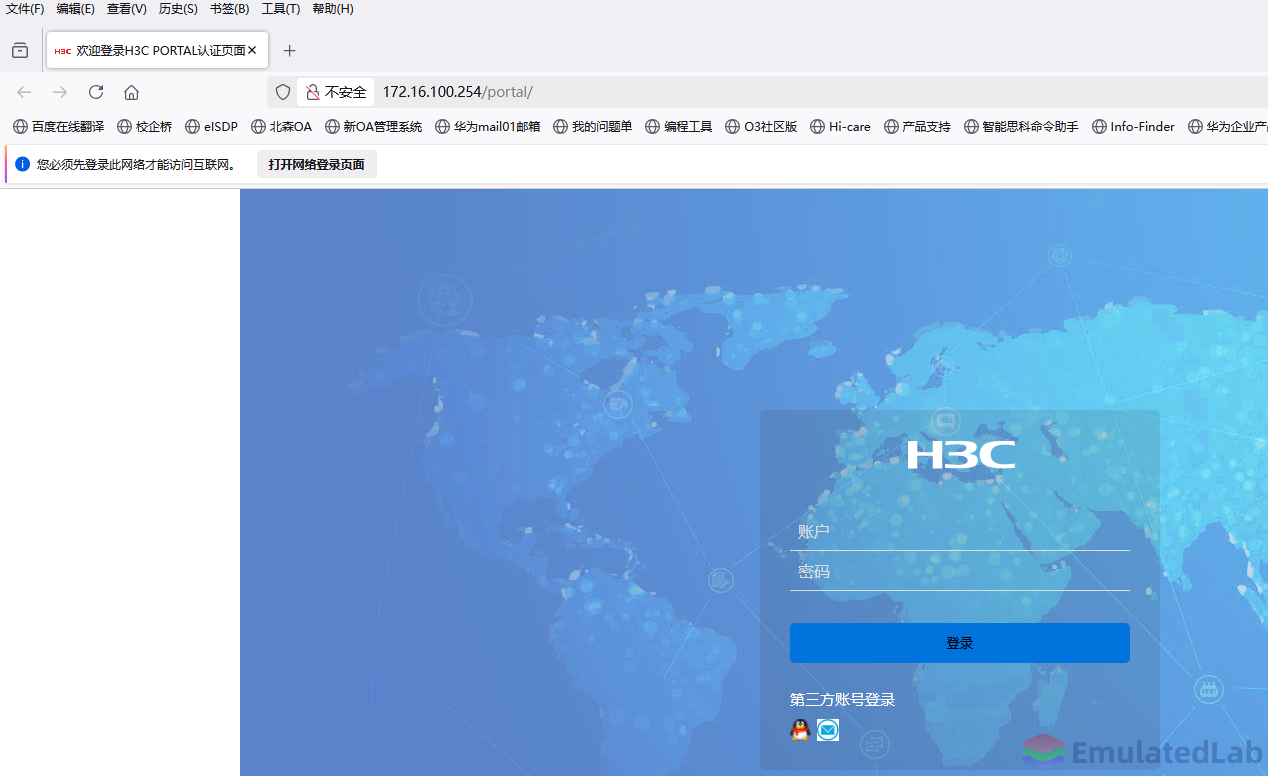Open the 智能思科命令助手 bookmark
Viewport: 1268px width, 776px height.
pos(1021,127)
